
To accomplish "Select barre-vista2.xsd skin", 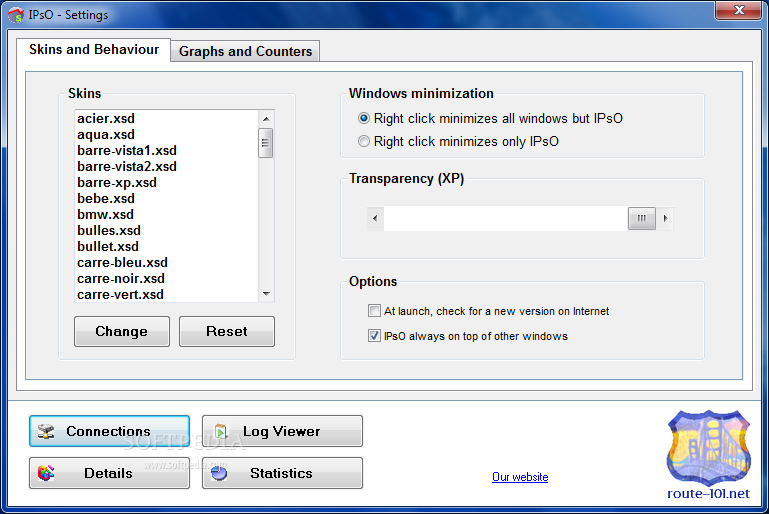I will point(166,166).
